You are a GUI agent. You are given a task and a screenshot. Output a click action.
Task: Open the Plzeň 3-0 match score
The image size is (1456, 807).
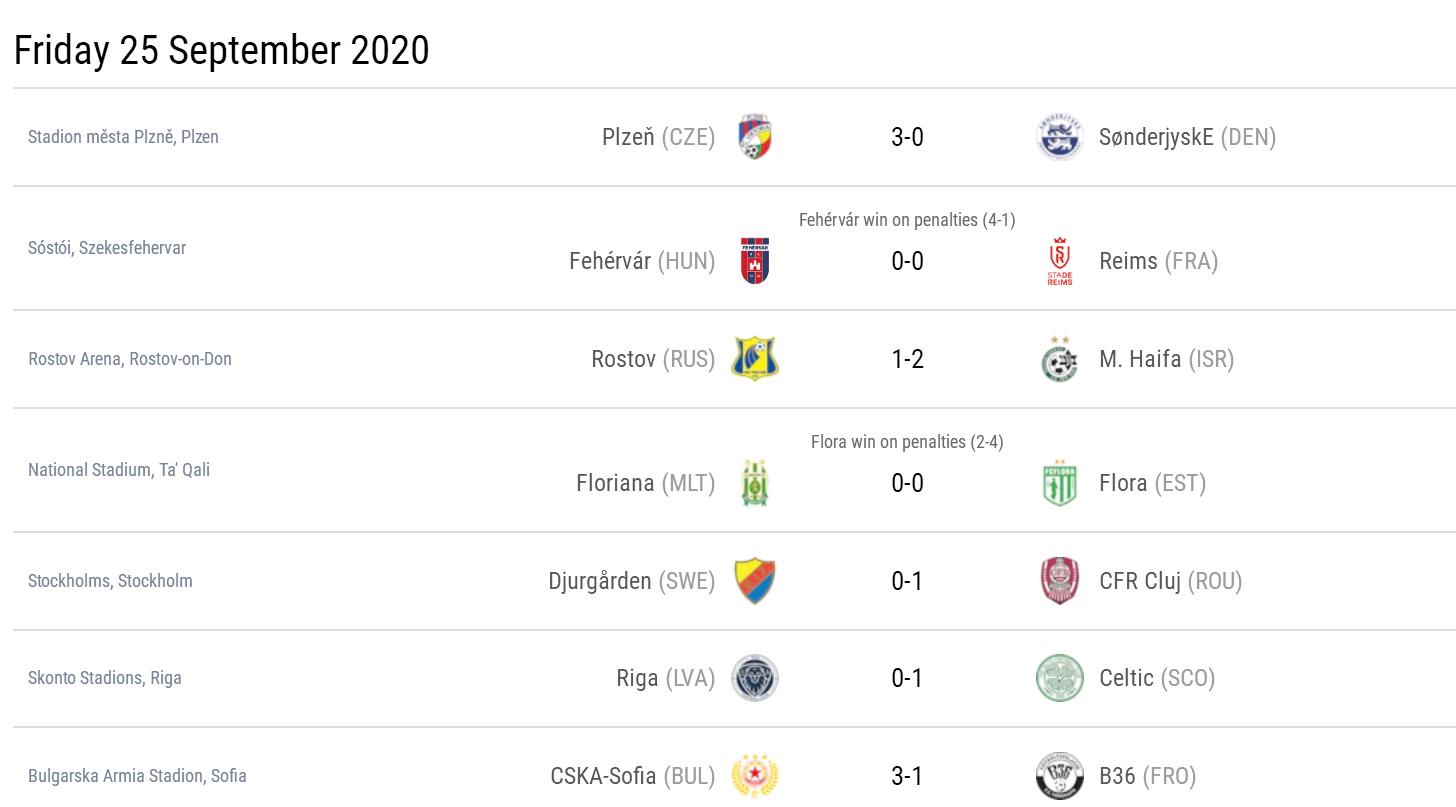[907, 138]
